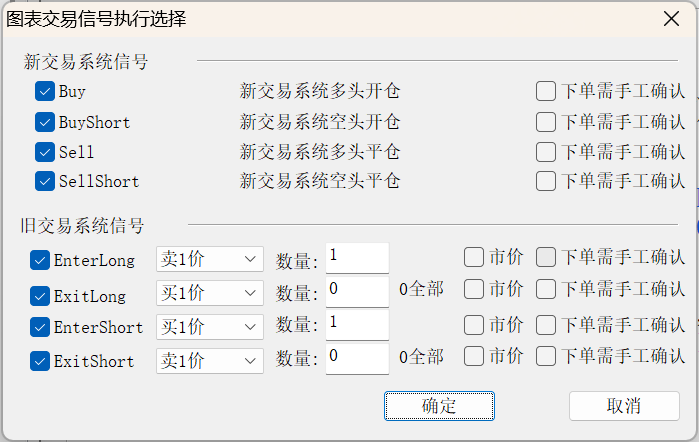Screen dimensions: 699x442
Task: Open the EnterShort price type dropdown
Action: click(210, 327)
